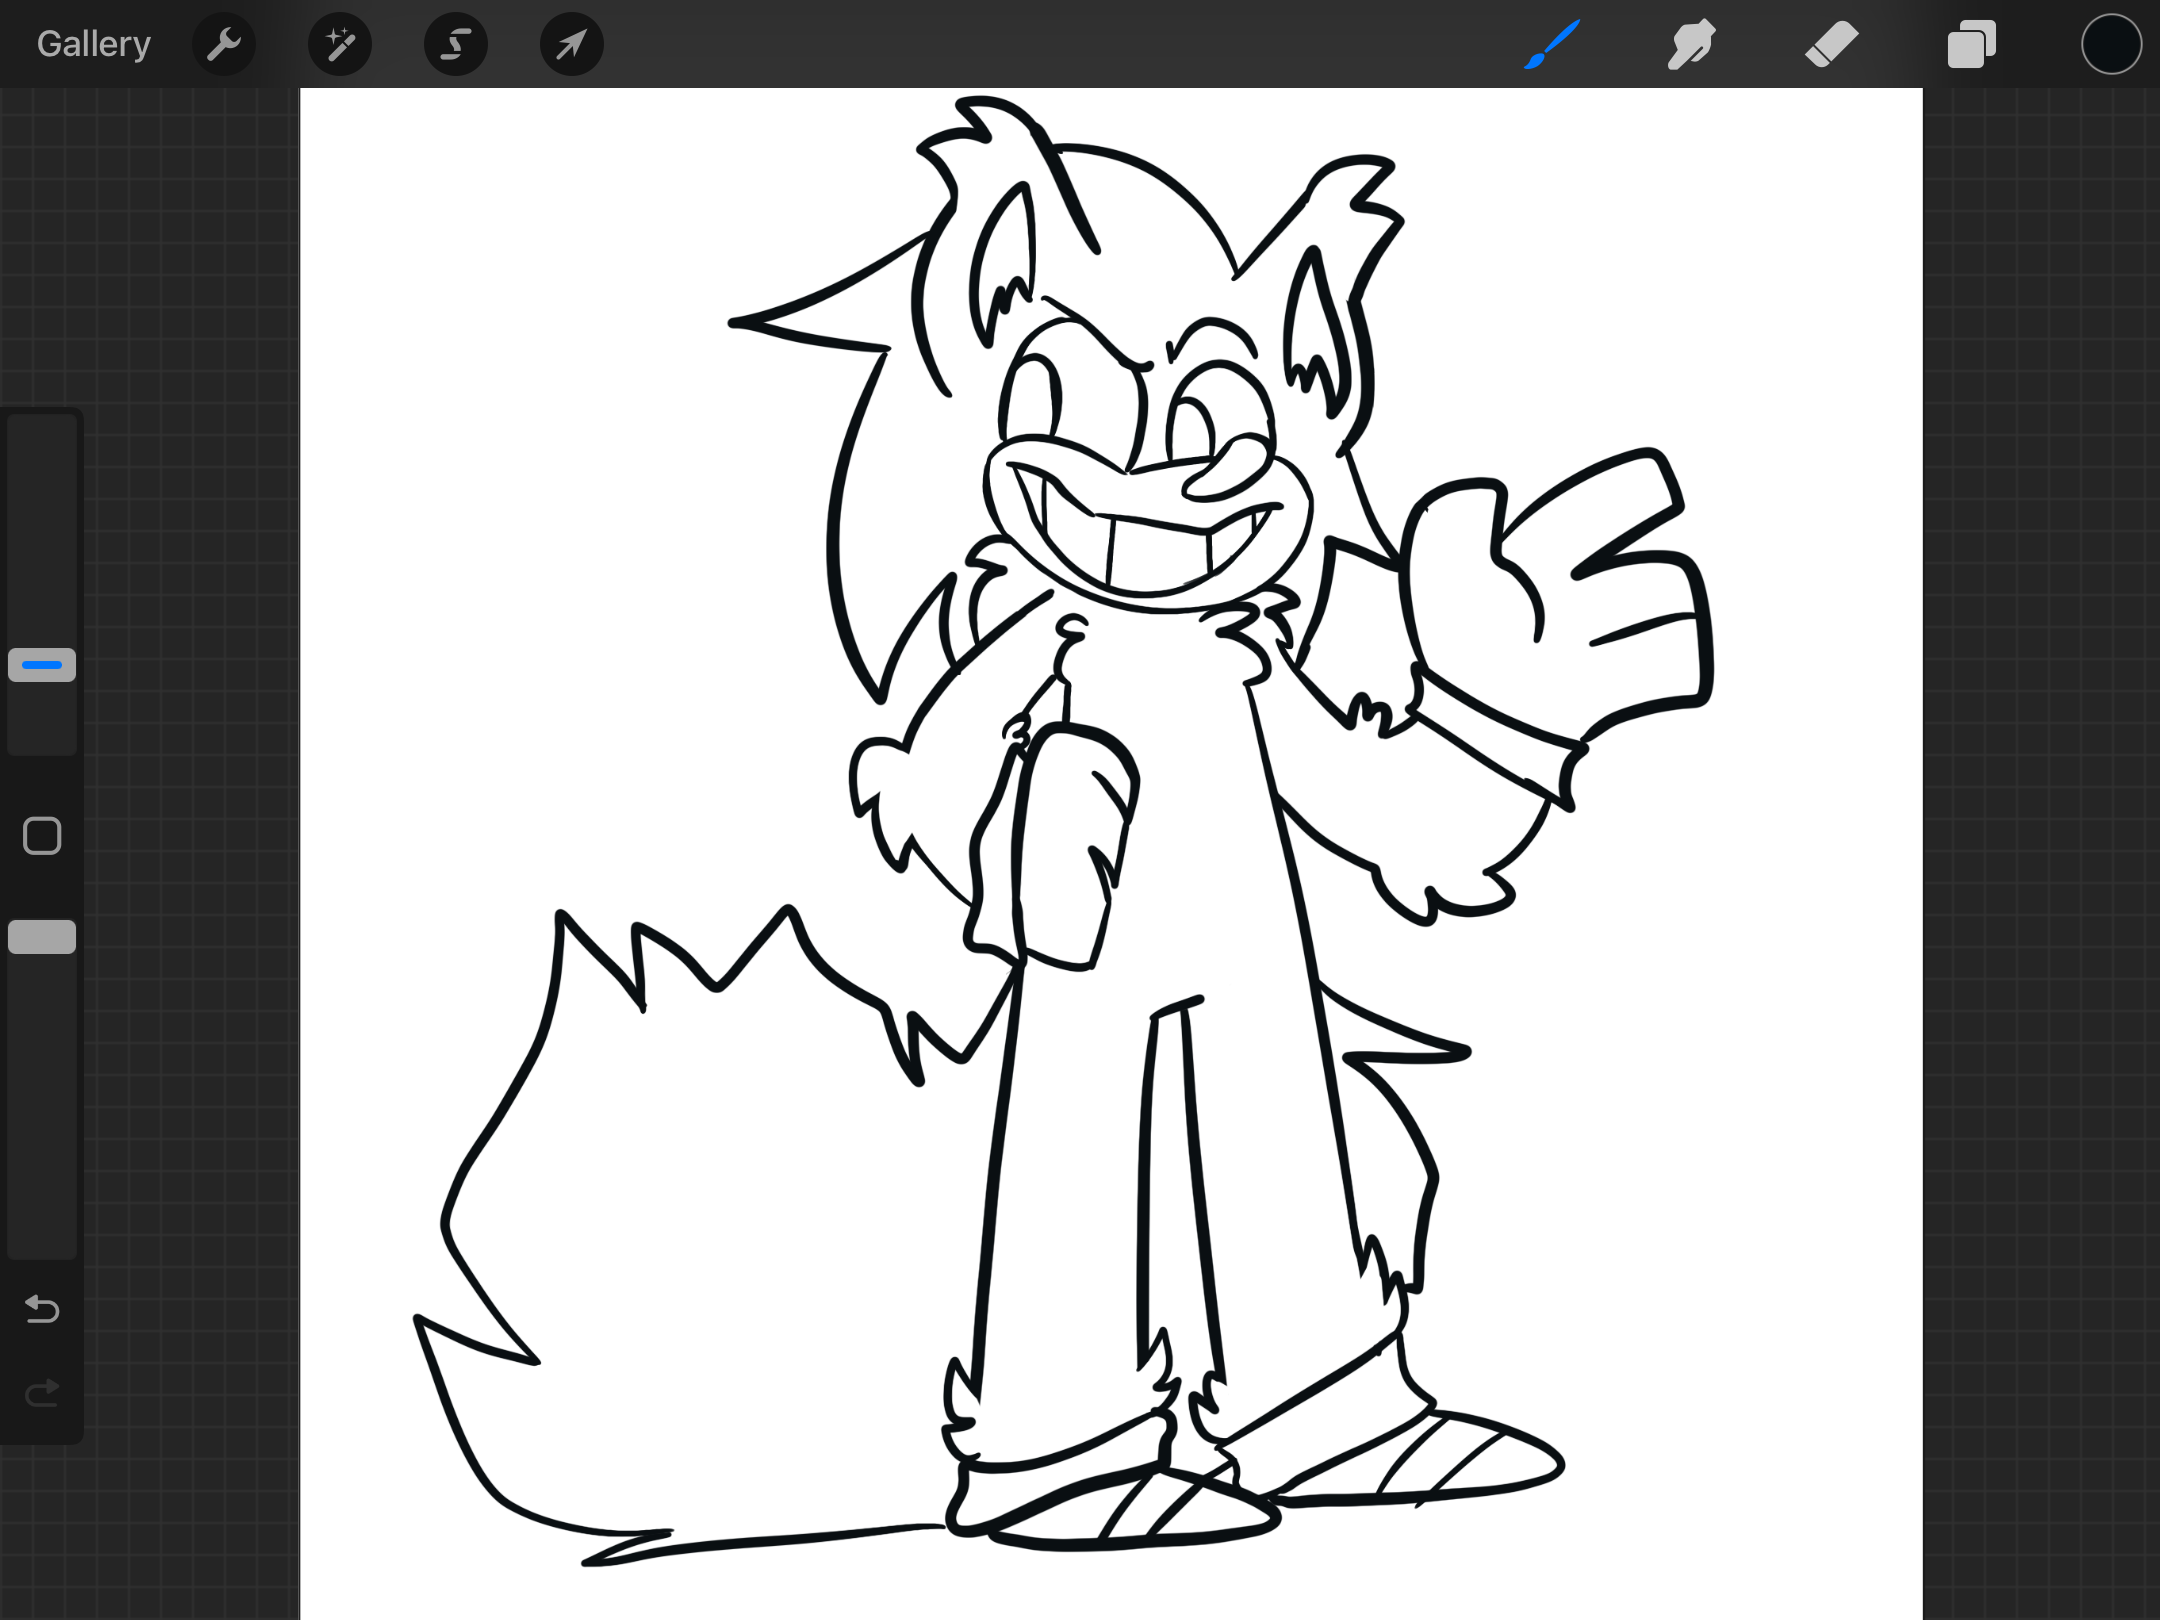Return to the Gallery
Image resolution: width=2160 pixels, height=1620 pixels.
pyautogui.click(x=93, y=44)
